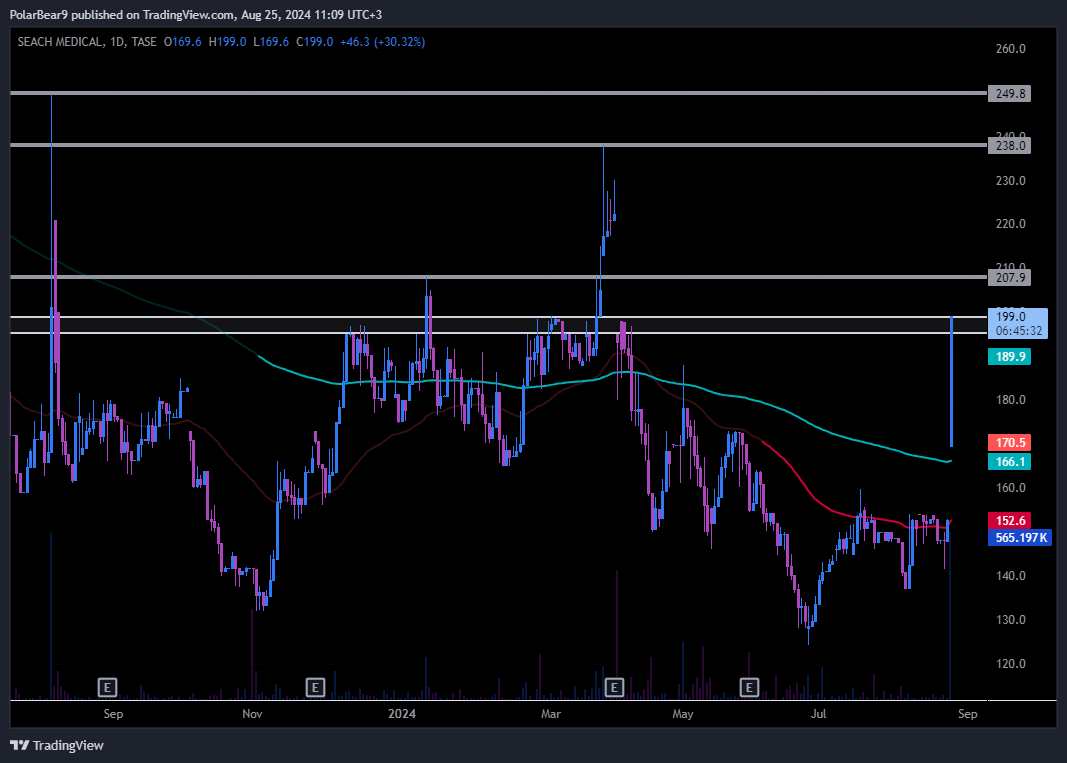The width and height of the screenshot is (1067, 763).
Task: Select the 238.0 horizontal line price label
Action: (1010, 146)
